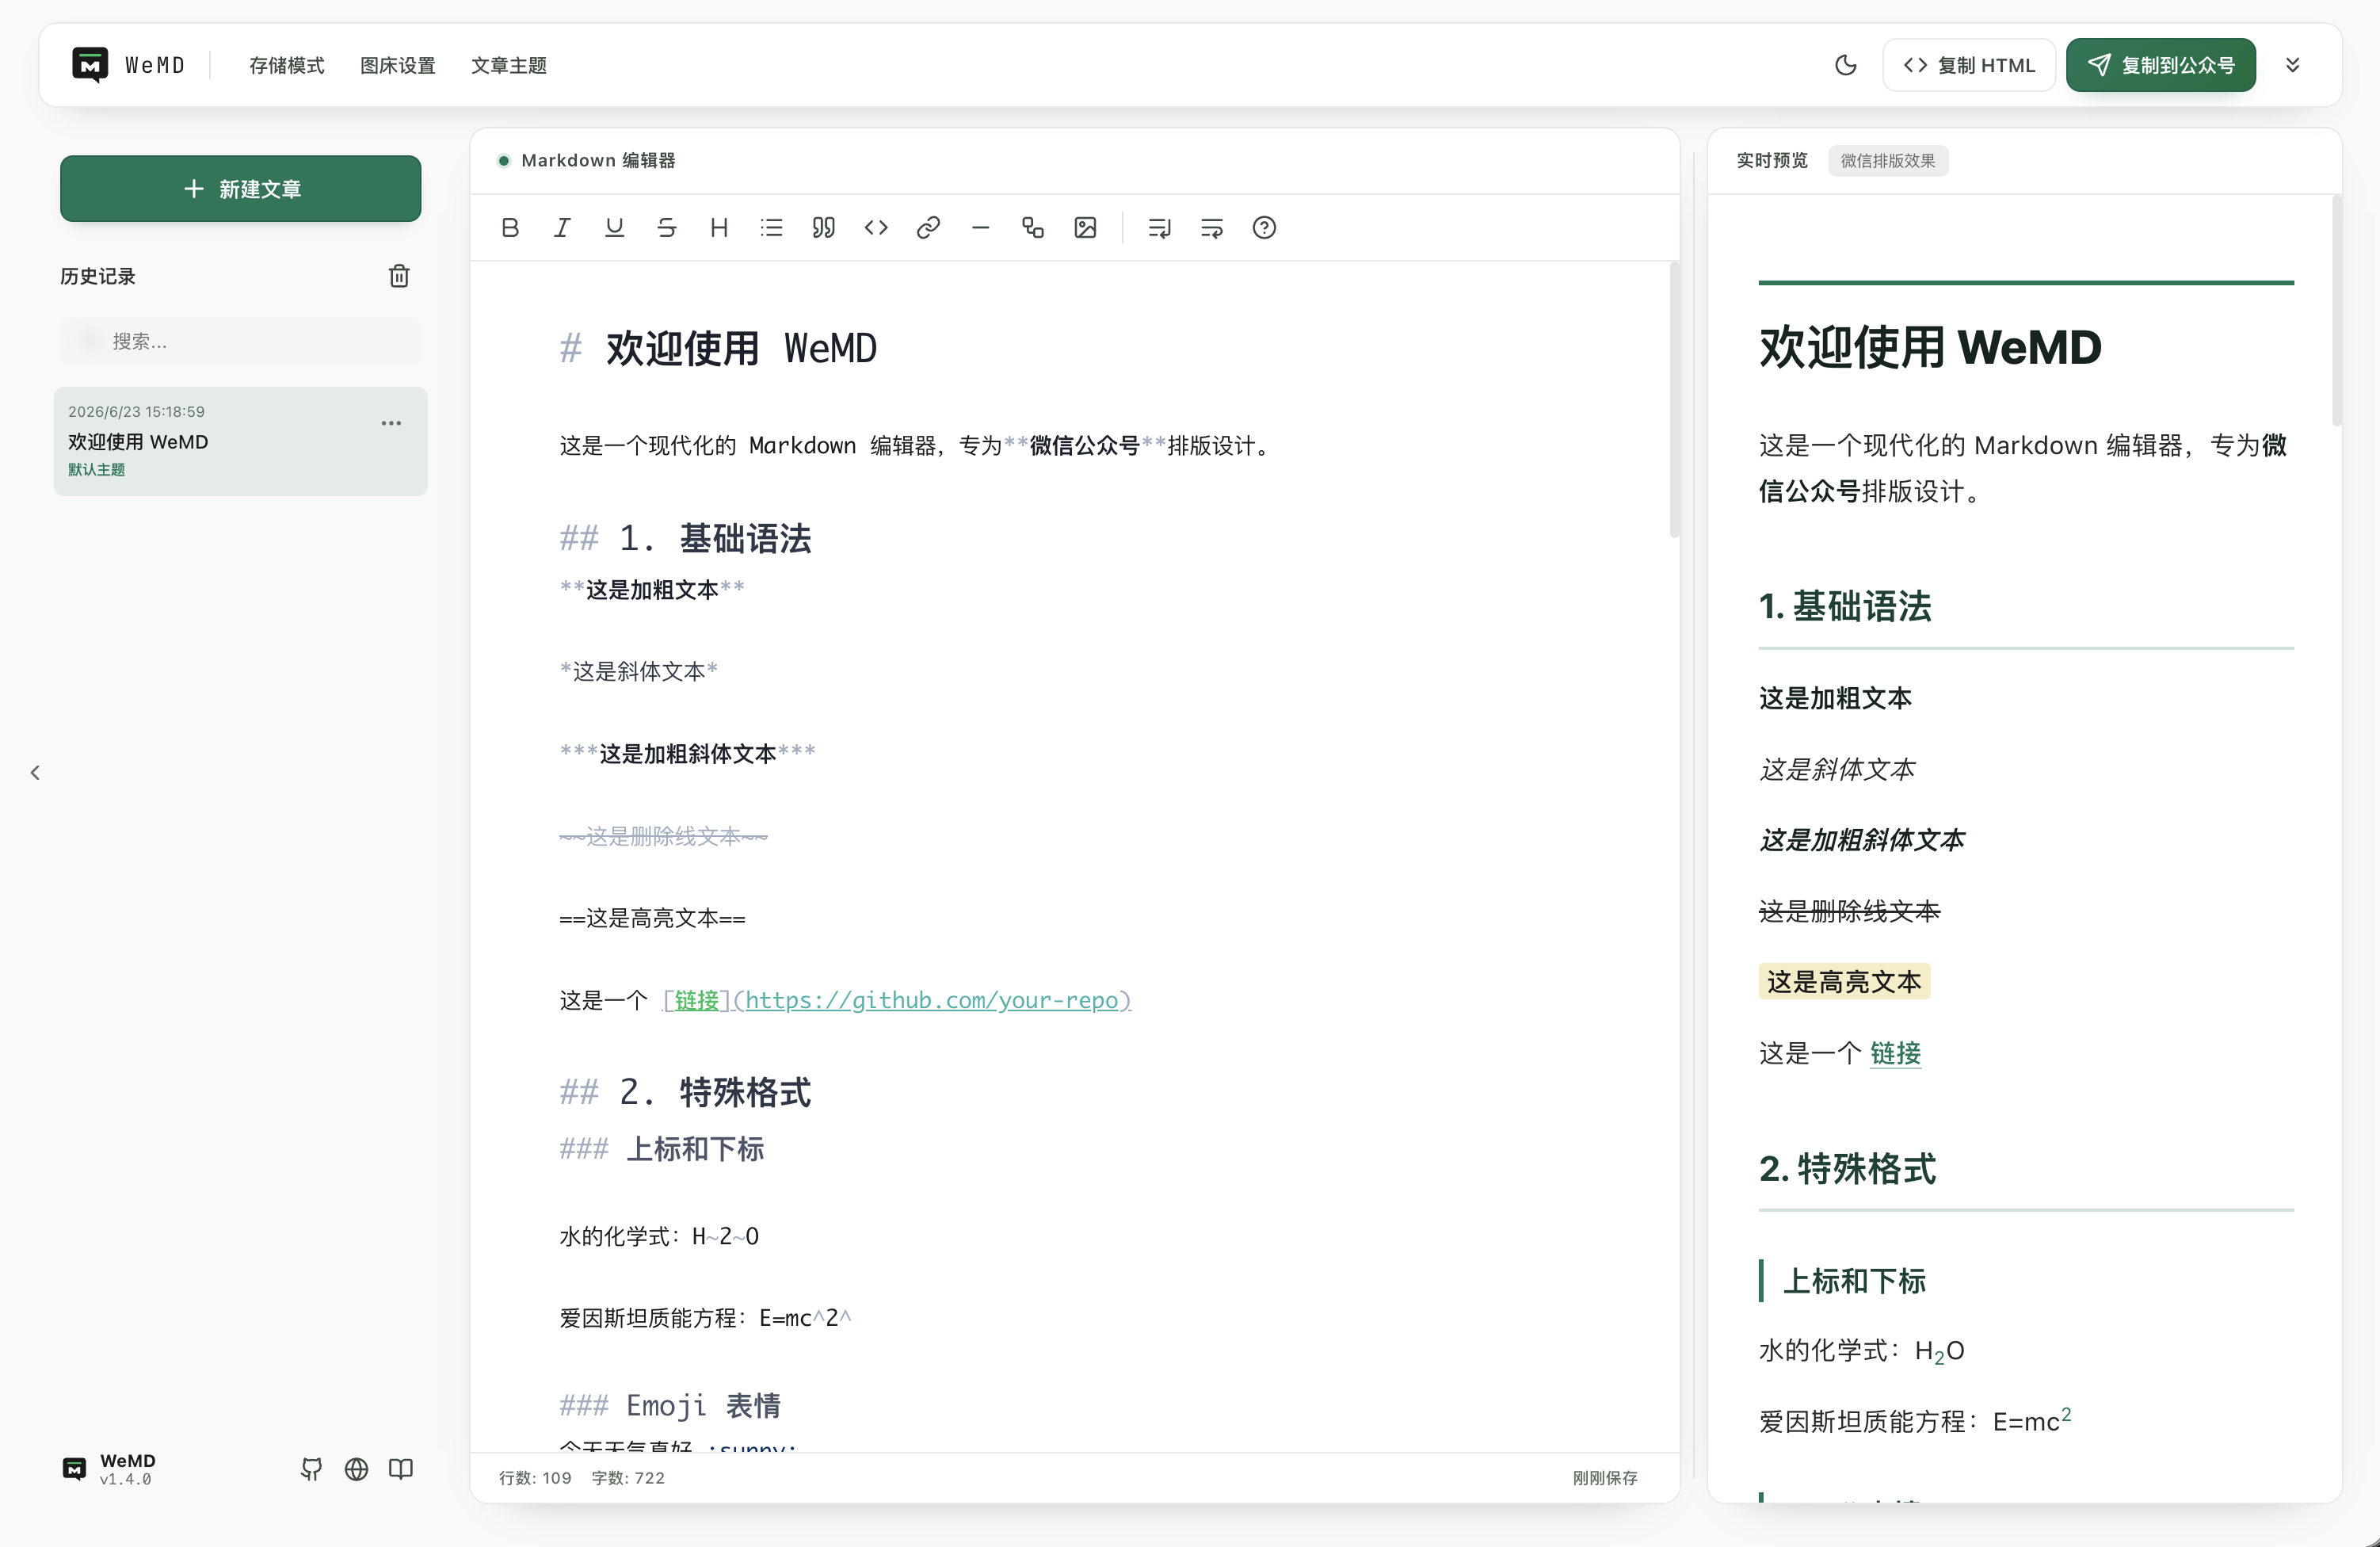This screenshot has height=1547, width=2380.
Task: Toggle dark mode with the moon icon
Action: pyautogui.click(x=1846, y=65)
